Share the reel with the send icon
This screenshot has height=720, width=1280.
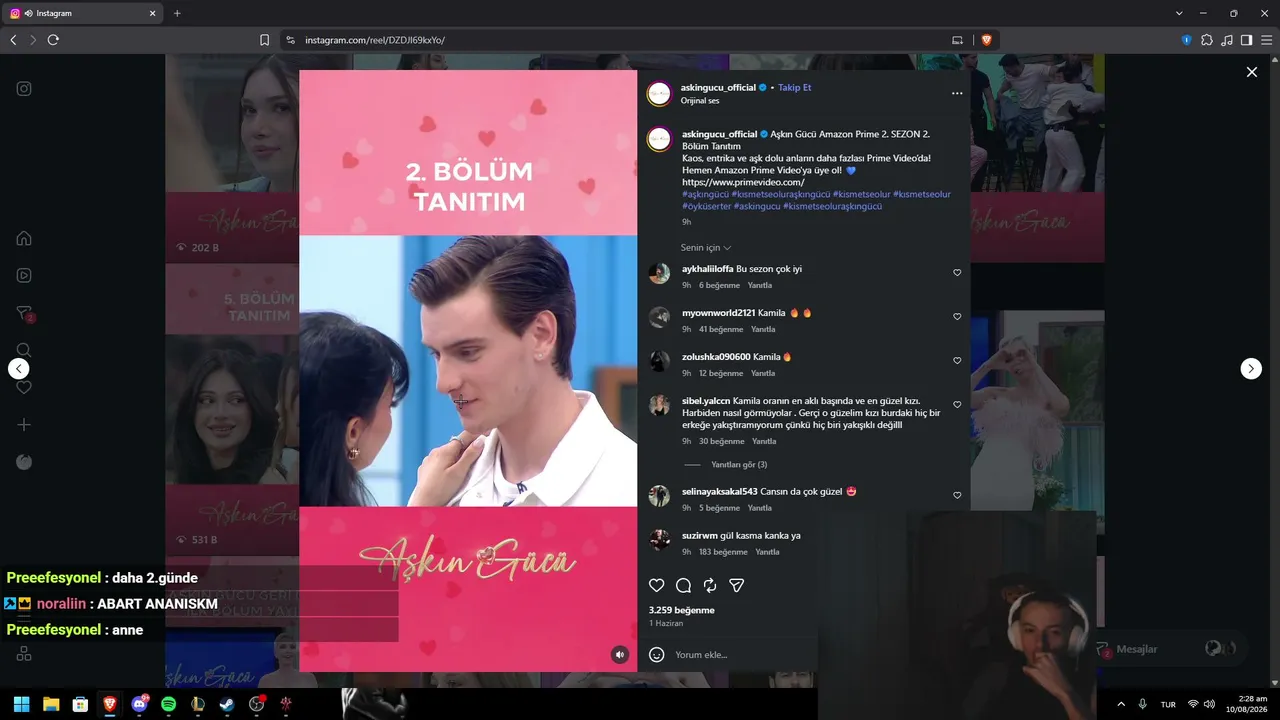pyautogui.click(x=737, y=585)
